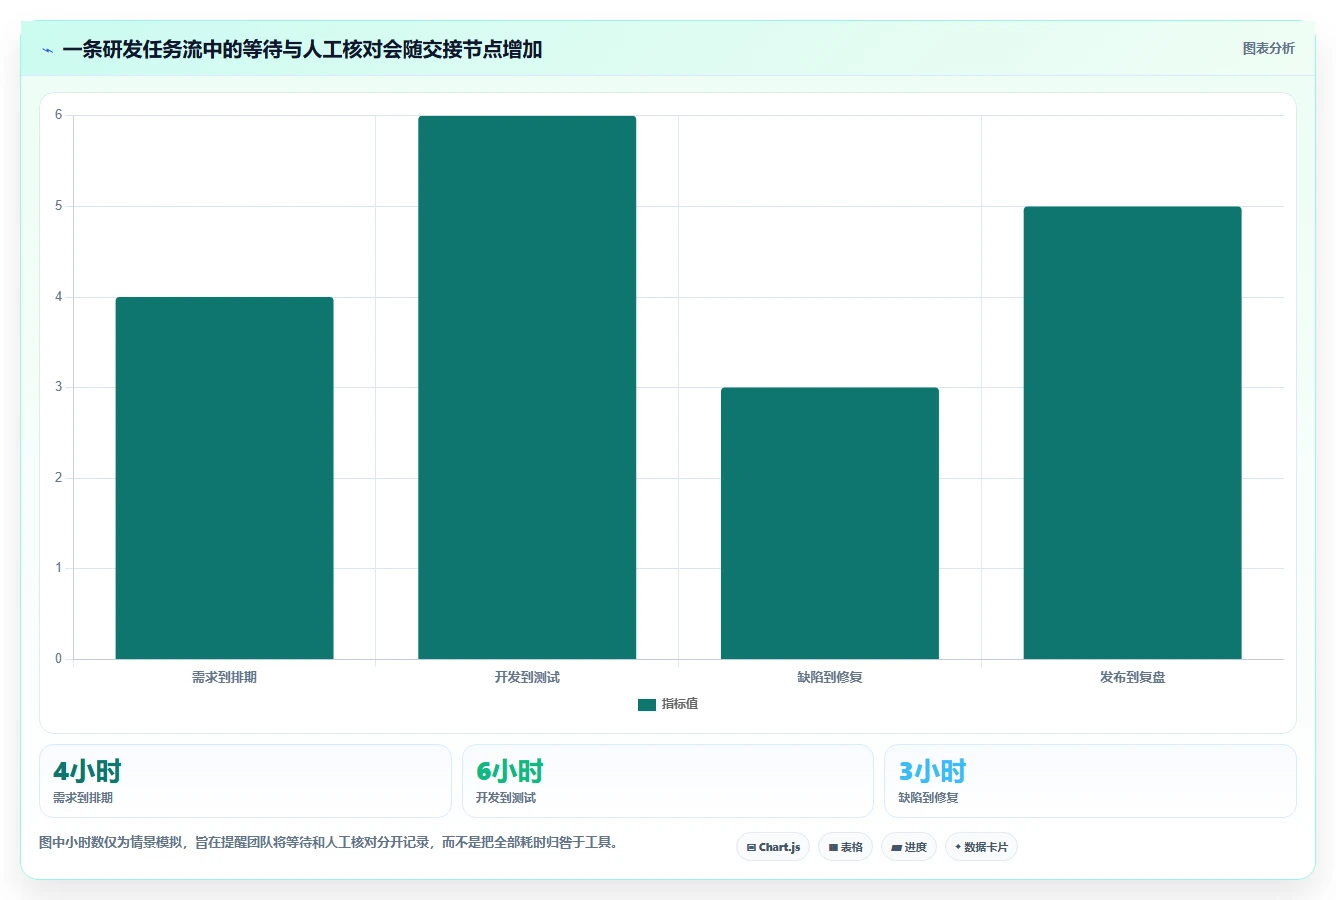
Task: Open the 4小时 需求到排期 data card
Action: tap(245, 781)
